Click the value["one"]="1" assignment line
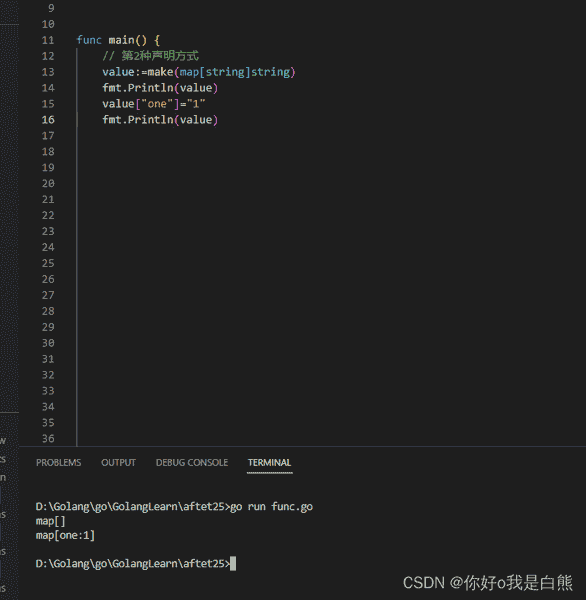This screenshot has width=586, height=600. pos(153,104)
